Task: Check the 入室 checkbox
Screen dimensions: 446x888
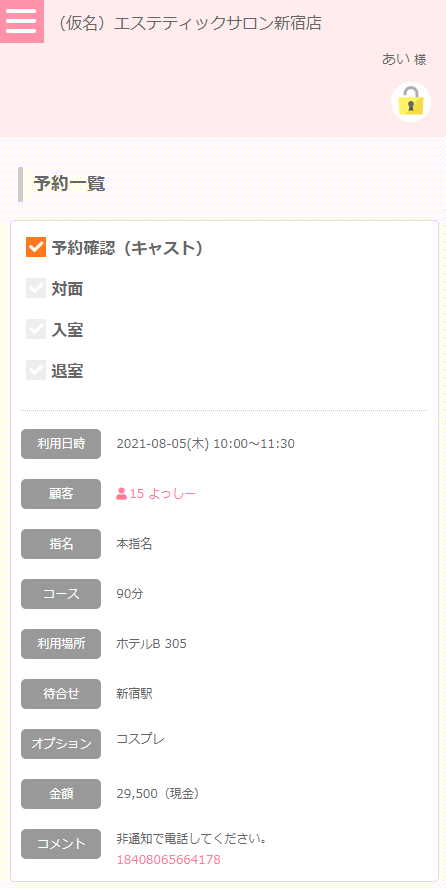Action: [36, 329]
